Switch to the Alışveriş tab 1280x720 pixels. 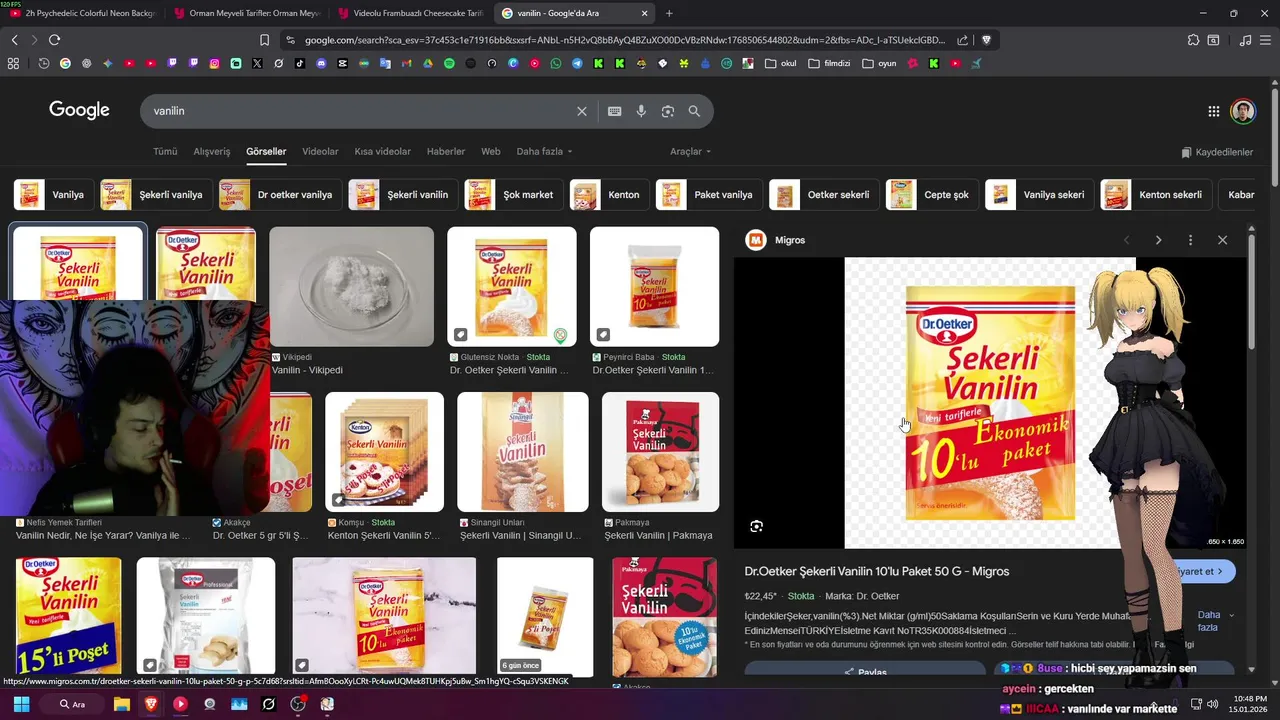point(211,152)
